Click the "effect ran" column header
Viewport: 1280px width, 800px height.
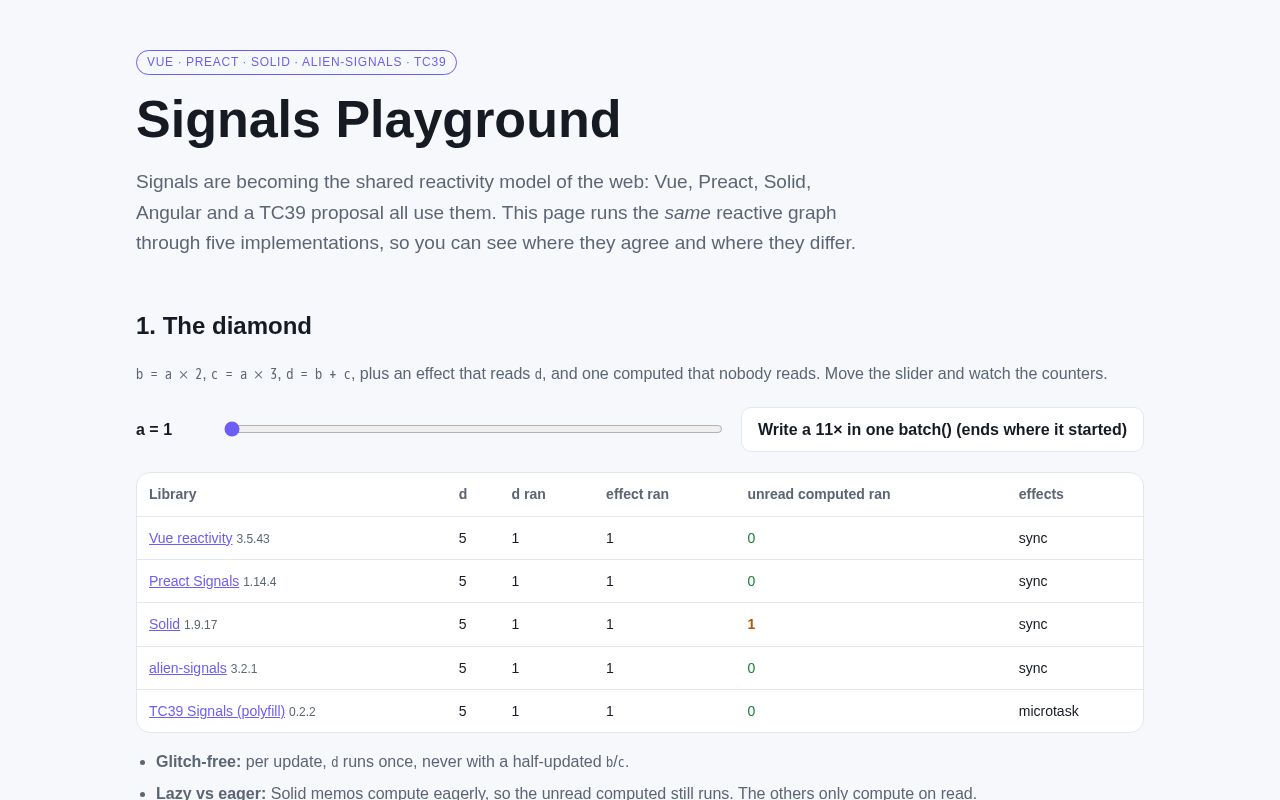click(x=637, y=494)
